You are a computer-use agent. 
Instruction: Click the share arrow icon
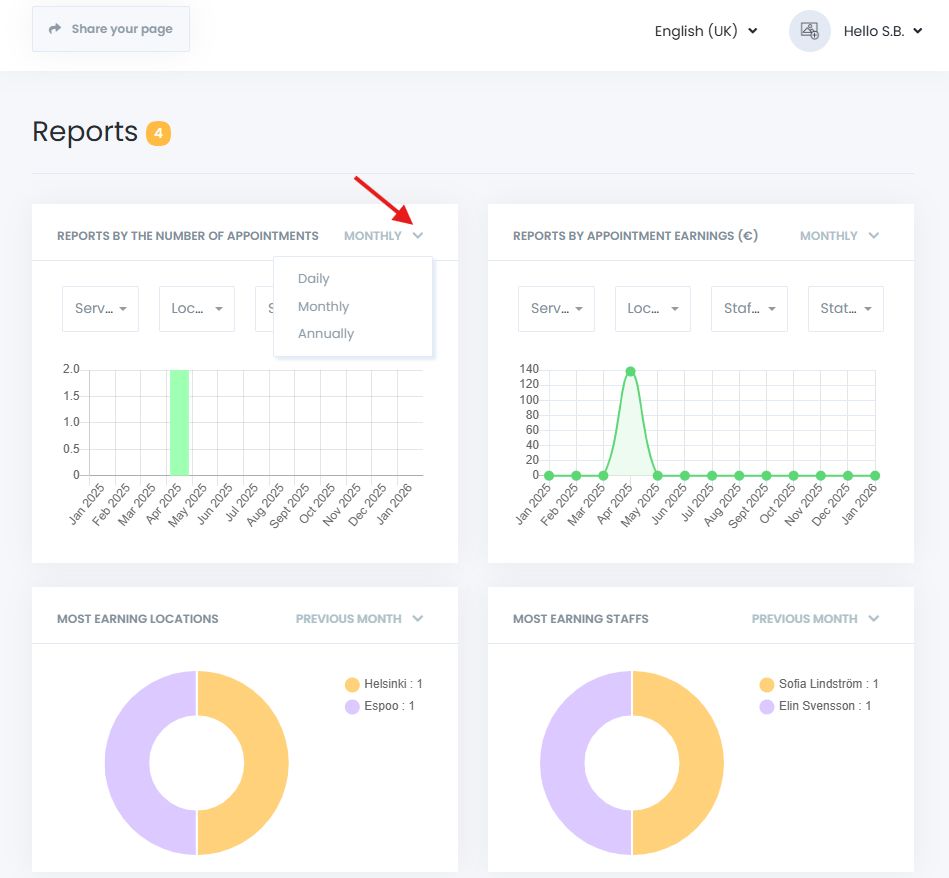[55, 29]
